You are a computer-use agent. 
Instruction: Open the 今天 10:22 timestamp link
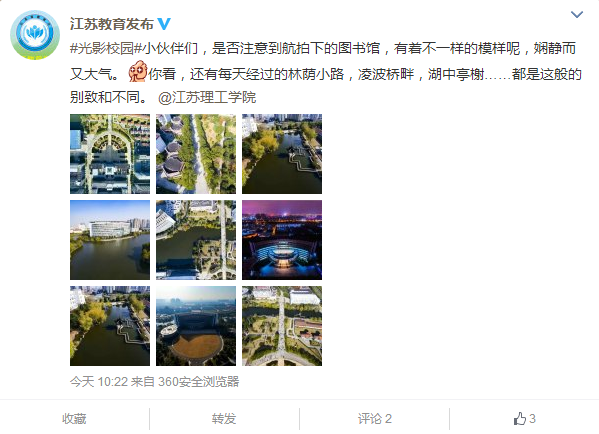[99, 381]
